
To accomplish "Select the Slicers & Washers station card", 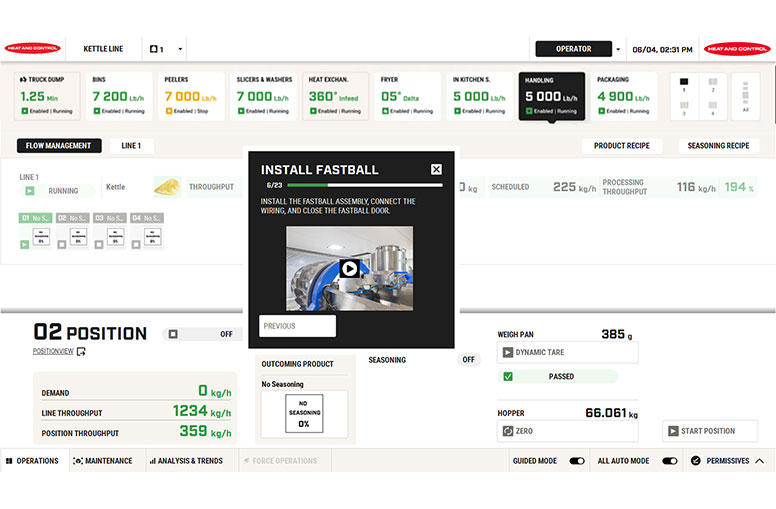I will tap(264, 96).
